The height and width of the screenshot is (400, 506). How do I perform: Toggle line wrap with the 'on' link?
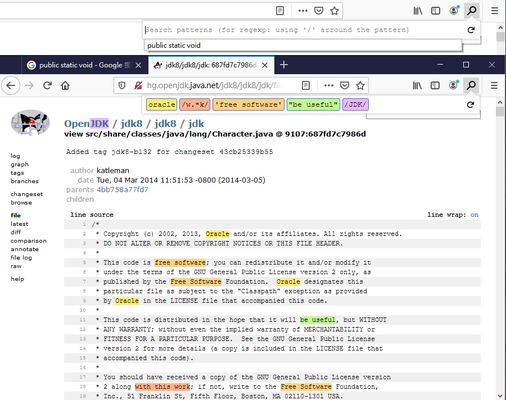coord(474,215)
